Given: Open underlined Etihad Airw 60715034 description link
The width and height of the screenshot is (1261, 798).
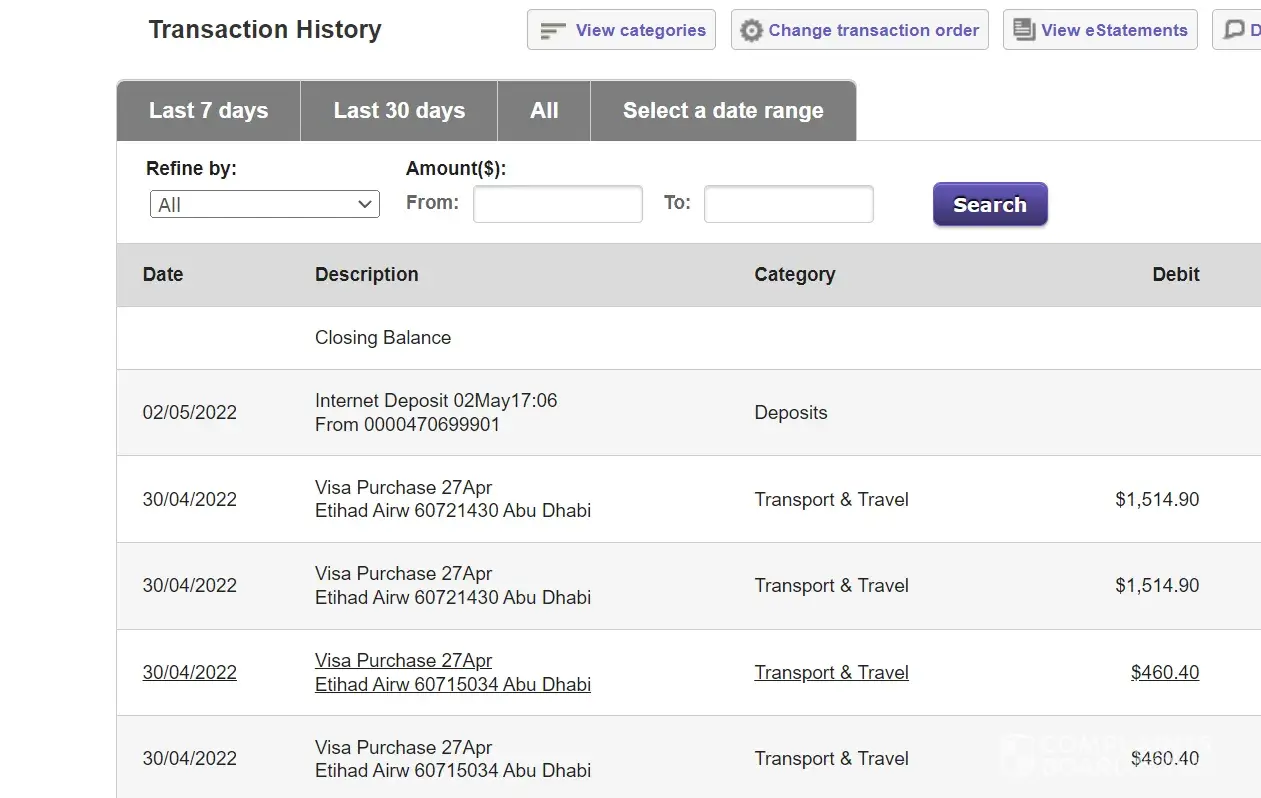Looking at the screenshot, I should (x=452, y=685).
